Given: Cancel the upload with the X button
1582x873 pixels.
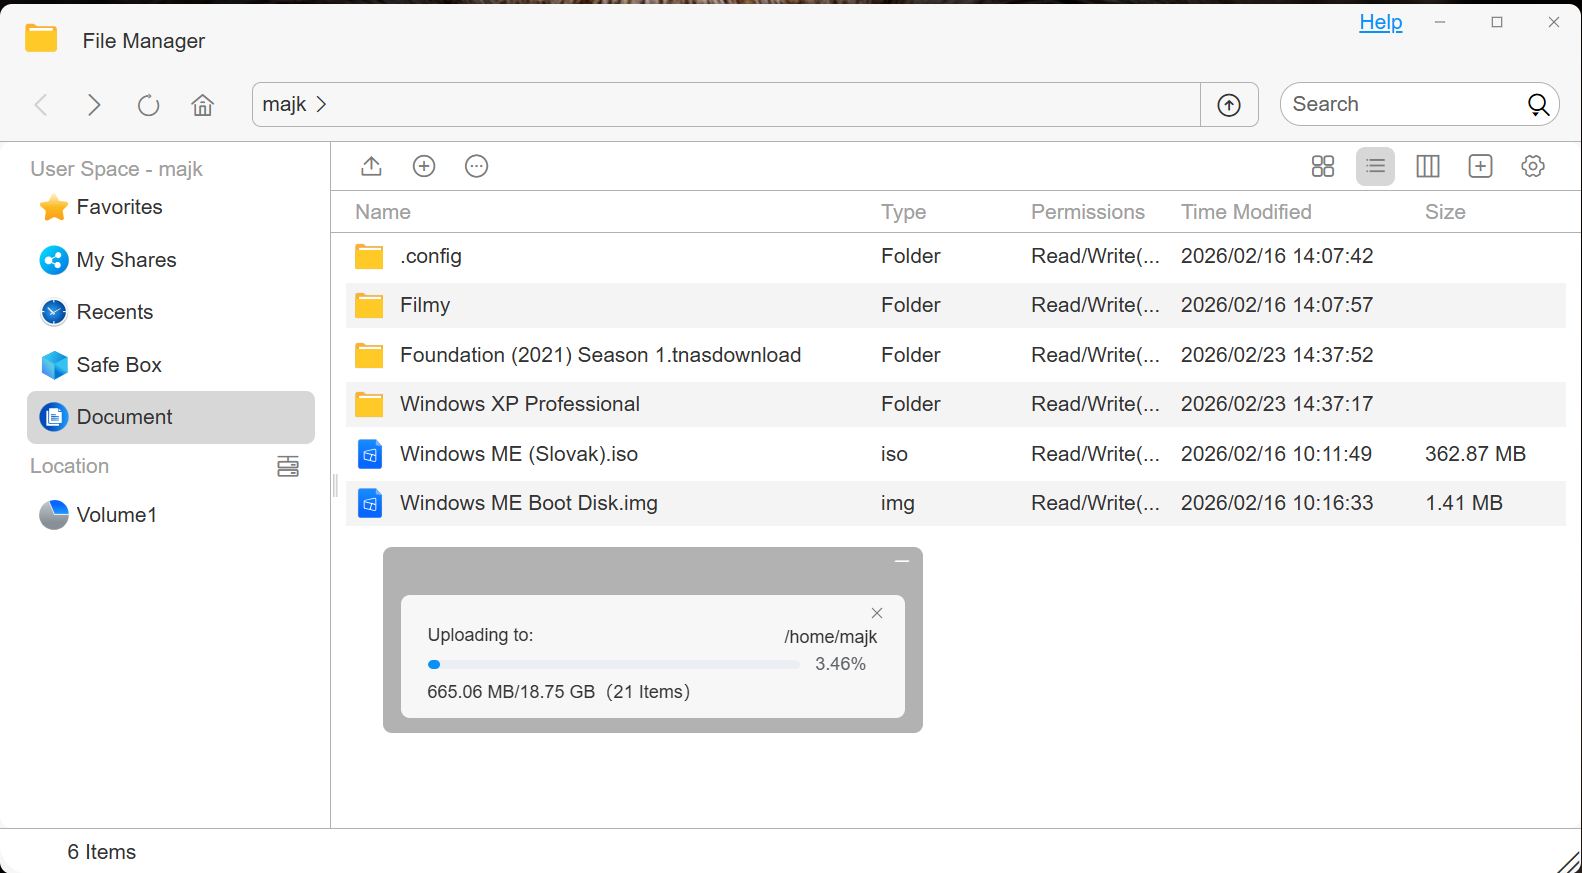Looking at the screenshot, I should pos(877,613).
